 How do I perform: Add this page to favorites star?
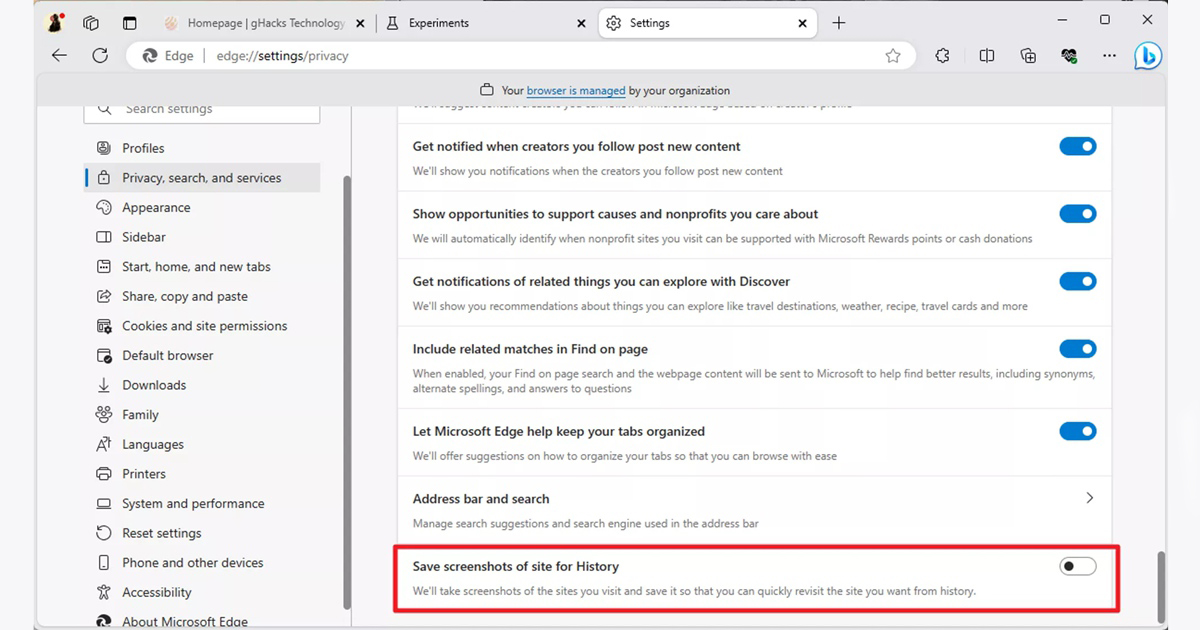pos(893,56)
